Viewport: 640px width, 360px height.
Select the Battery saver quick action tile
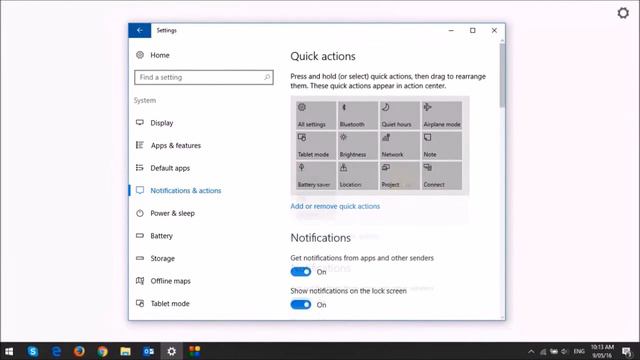316,176
